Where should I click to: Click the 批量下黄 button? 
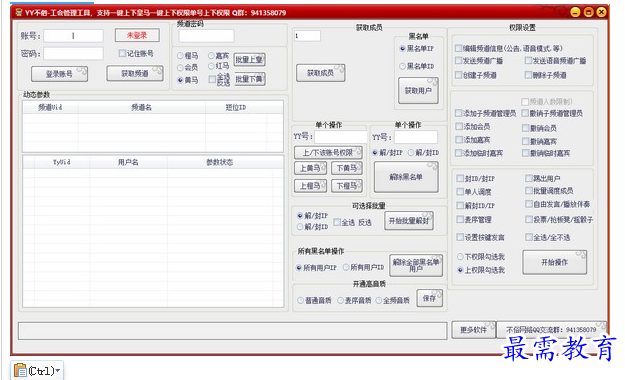[x=250, y=79]
